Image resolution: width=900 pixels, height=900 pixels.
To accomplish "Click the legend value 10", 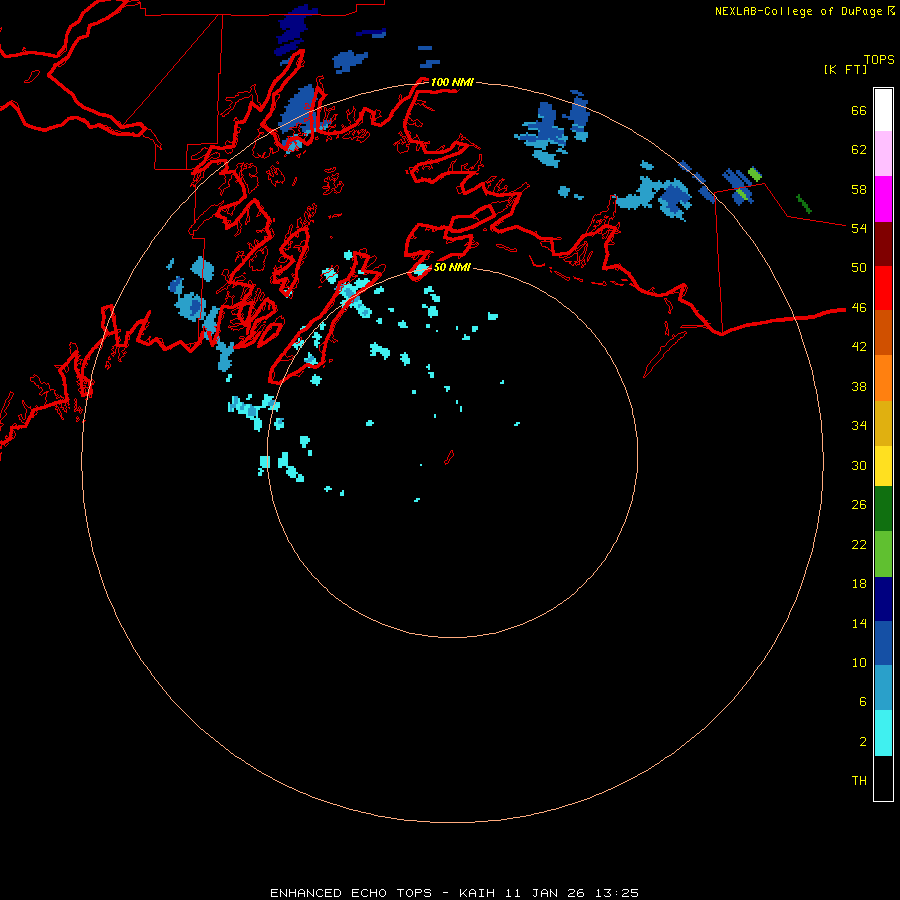I will click(859, 662).
